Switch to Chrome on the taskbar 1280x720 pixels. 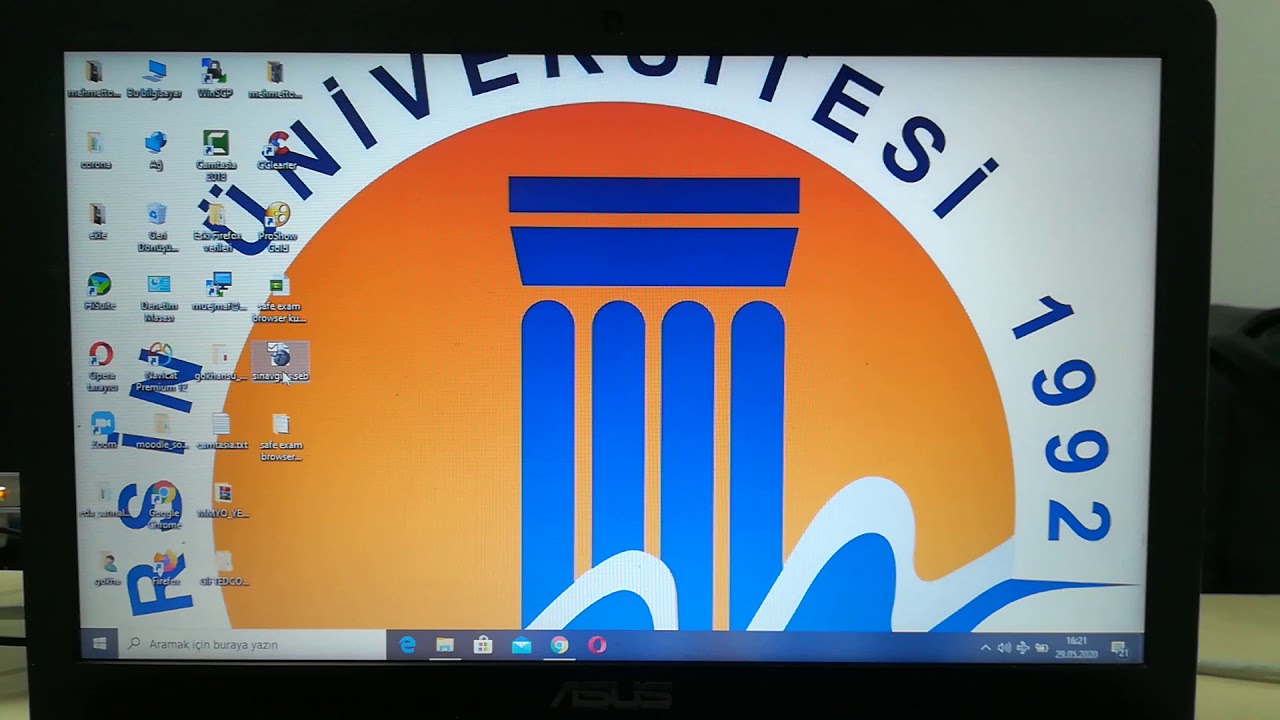(x=559, y=645)
